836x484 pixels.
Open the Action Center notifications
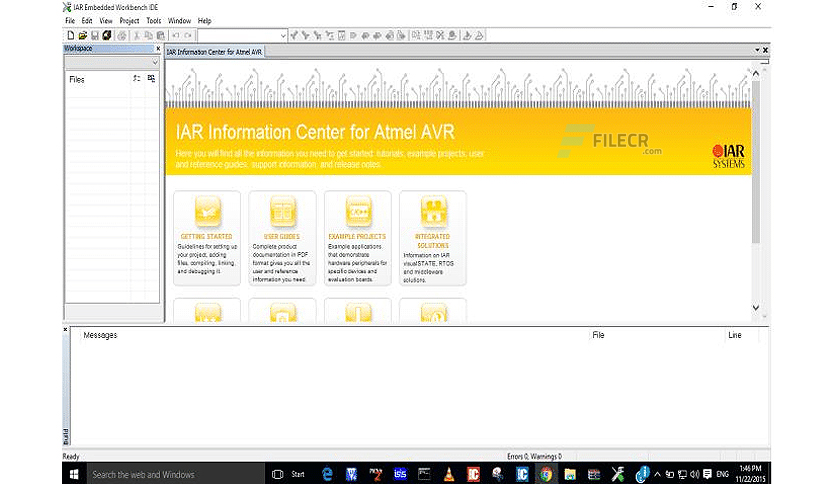click(x=708, y=474)
